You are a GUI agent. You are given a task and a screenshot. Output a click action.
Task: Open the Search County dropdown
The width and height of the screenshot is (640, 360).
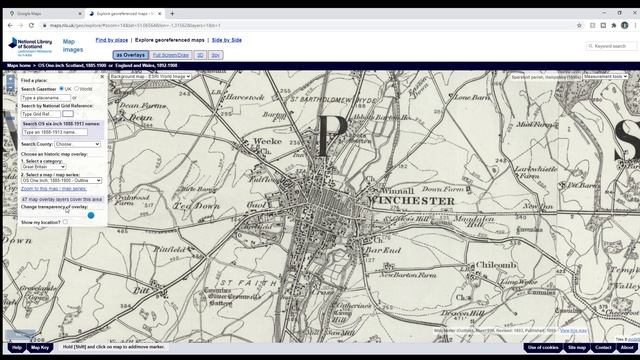point(77,144)
